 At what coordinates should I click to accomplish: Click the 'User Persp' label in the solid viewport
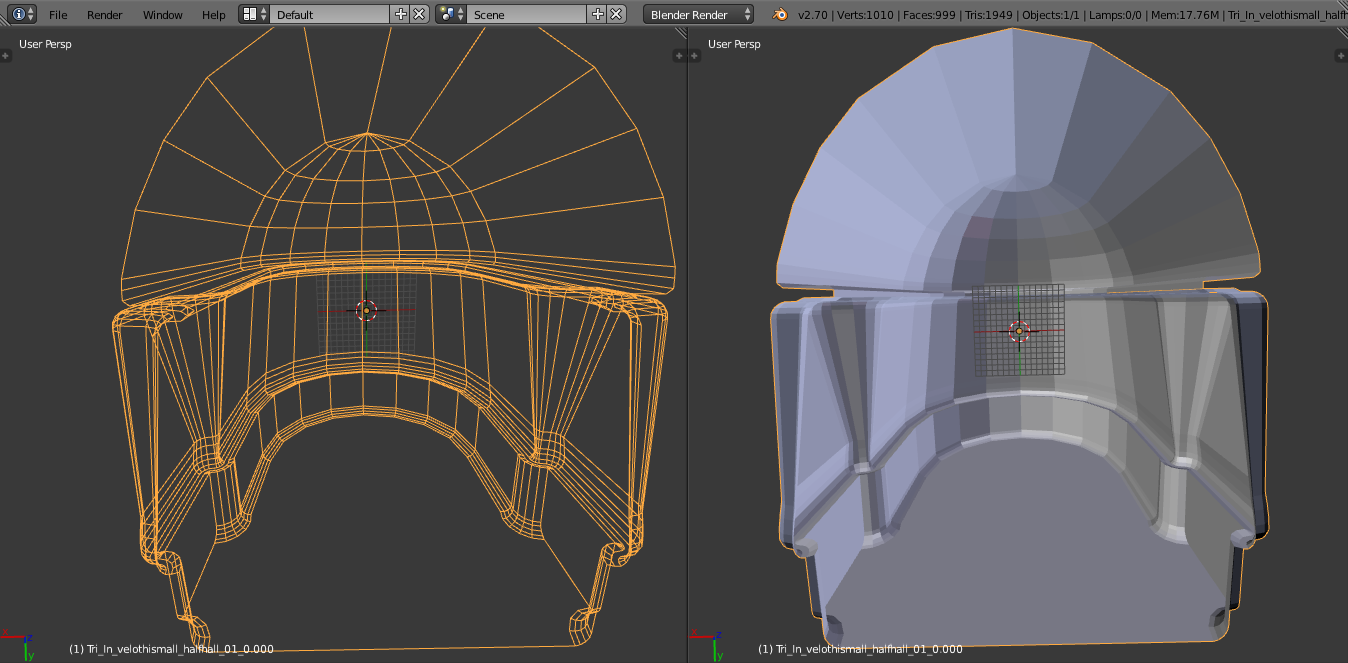(734, 44)
